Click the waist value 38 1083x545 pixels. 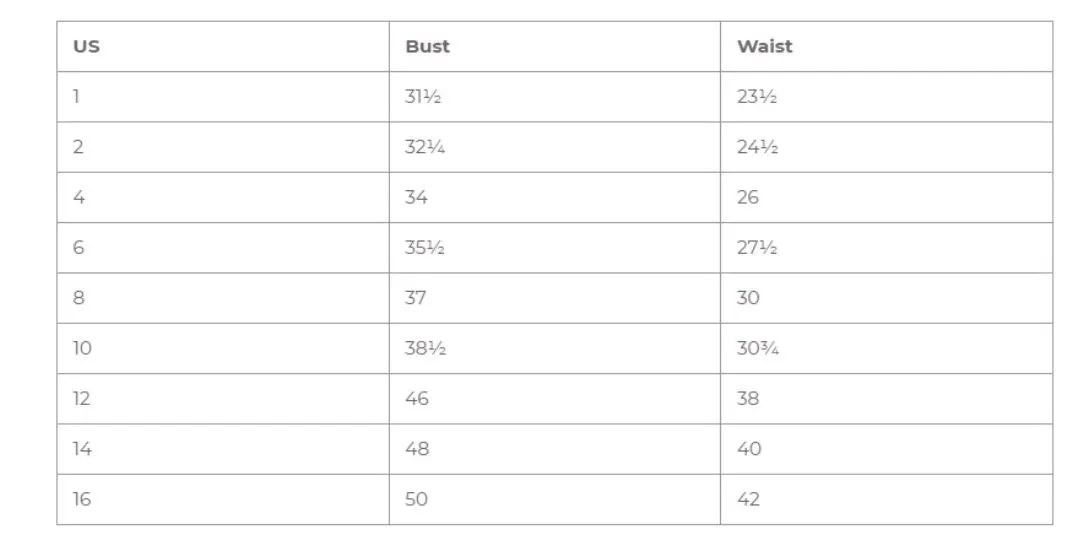(x=748, y=399)
